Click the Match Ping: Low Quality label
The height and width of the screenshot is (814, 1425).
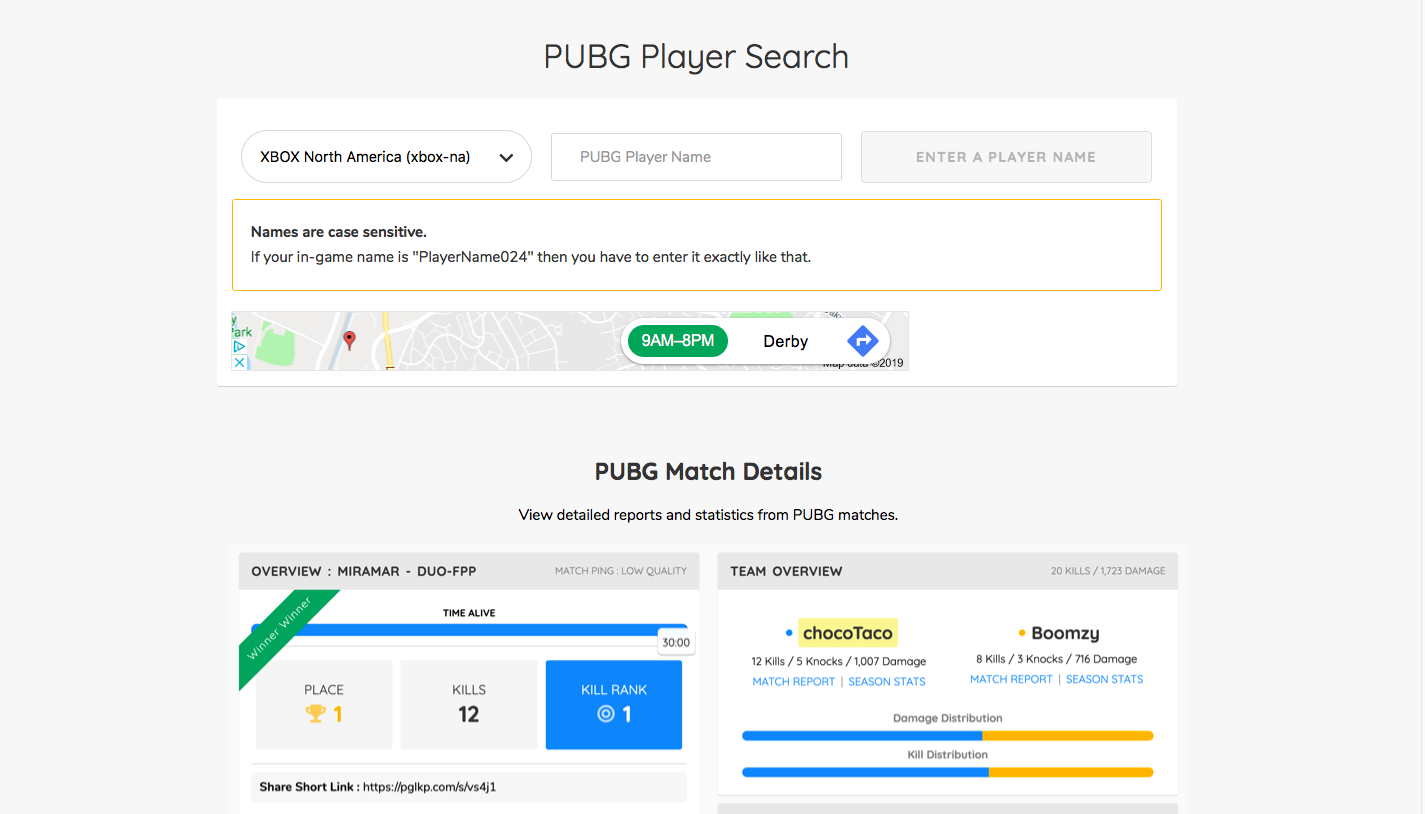click(621, 571)
